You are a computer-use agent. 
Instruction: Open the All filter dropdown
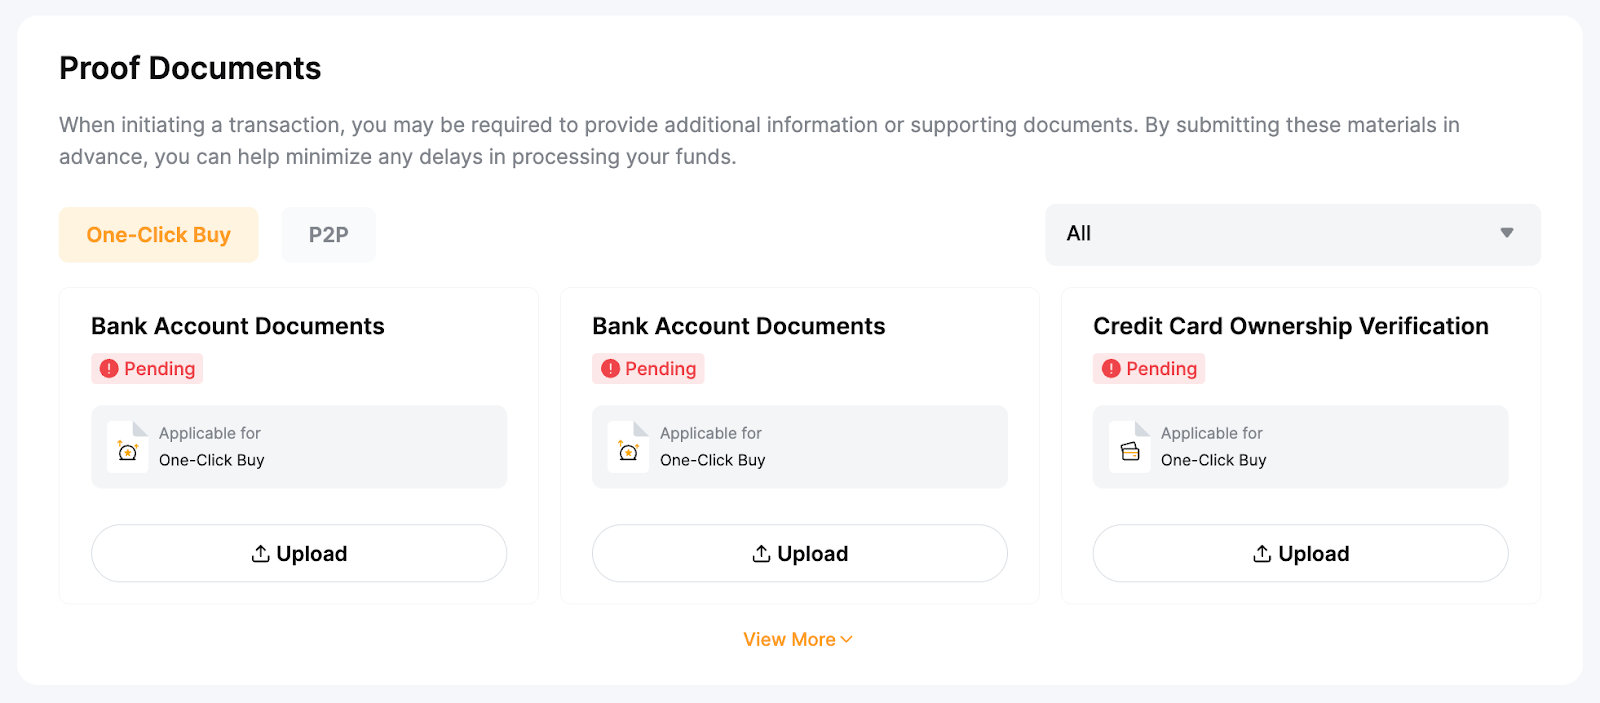point(1292,235)
